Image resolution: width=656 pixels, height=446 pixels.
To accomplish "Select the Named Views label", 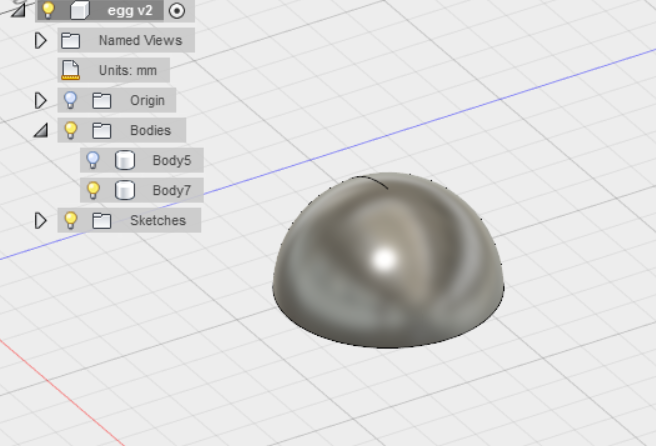I will pyautogui.click(x=141, y=40).
